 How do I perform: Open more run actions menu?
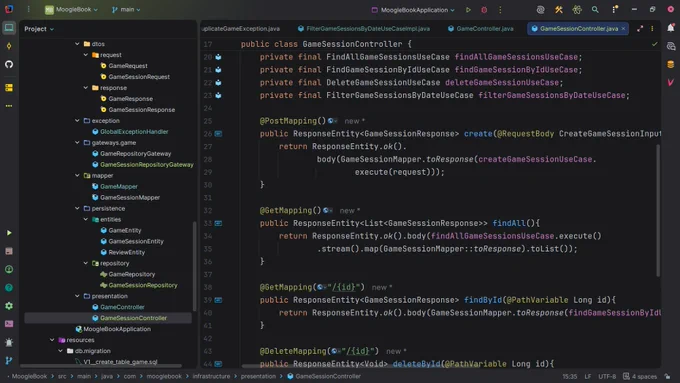click(x=500, y=10)
